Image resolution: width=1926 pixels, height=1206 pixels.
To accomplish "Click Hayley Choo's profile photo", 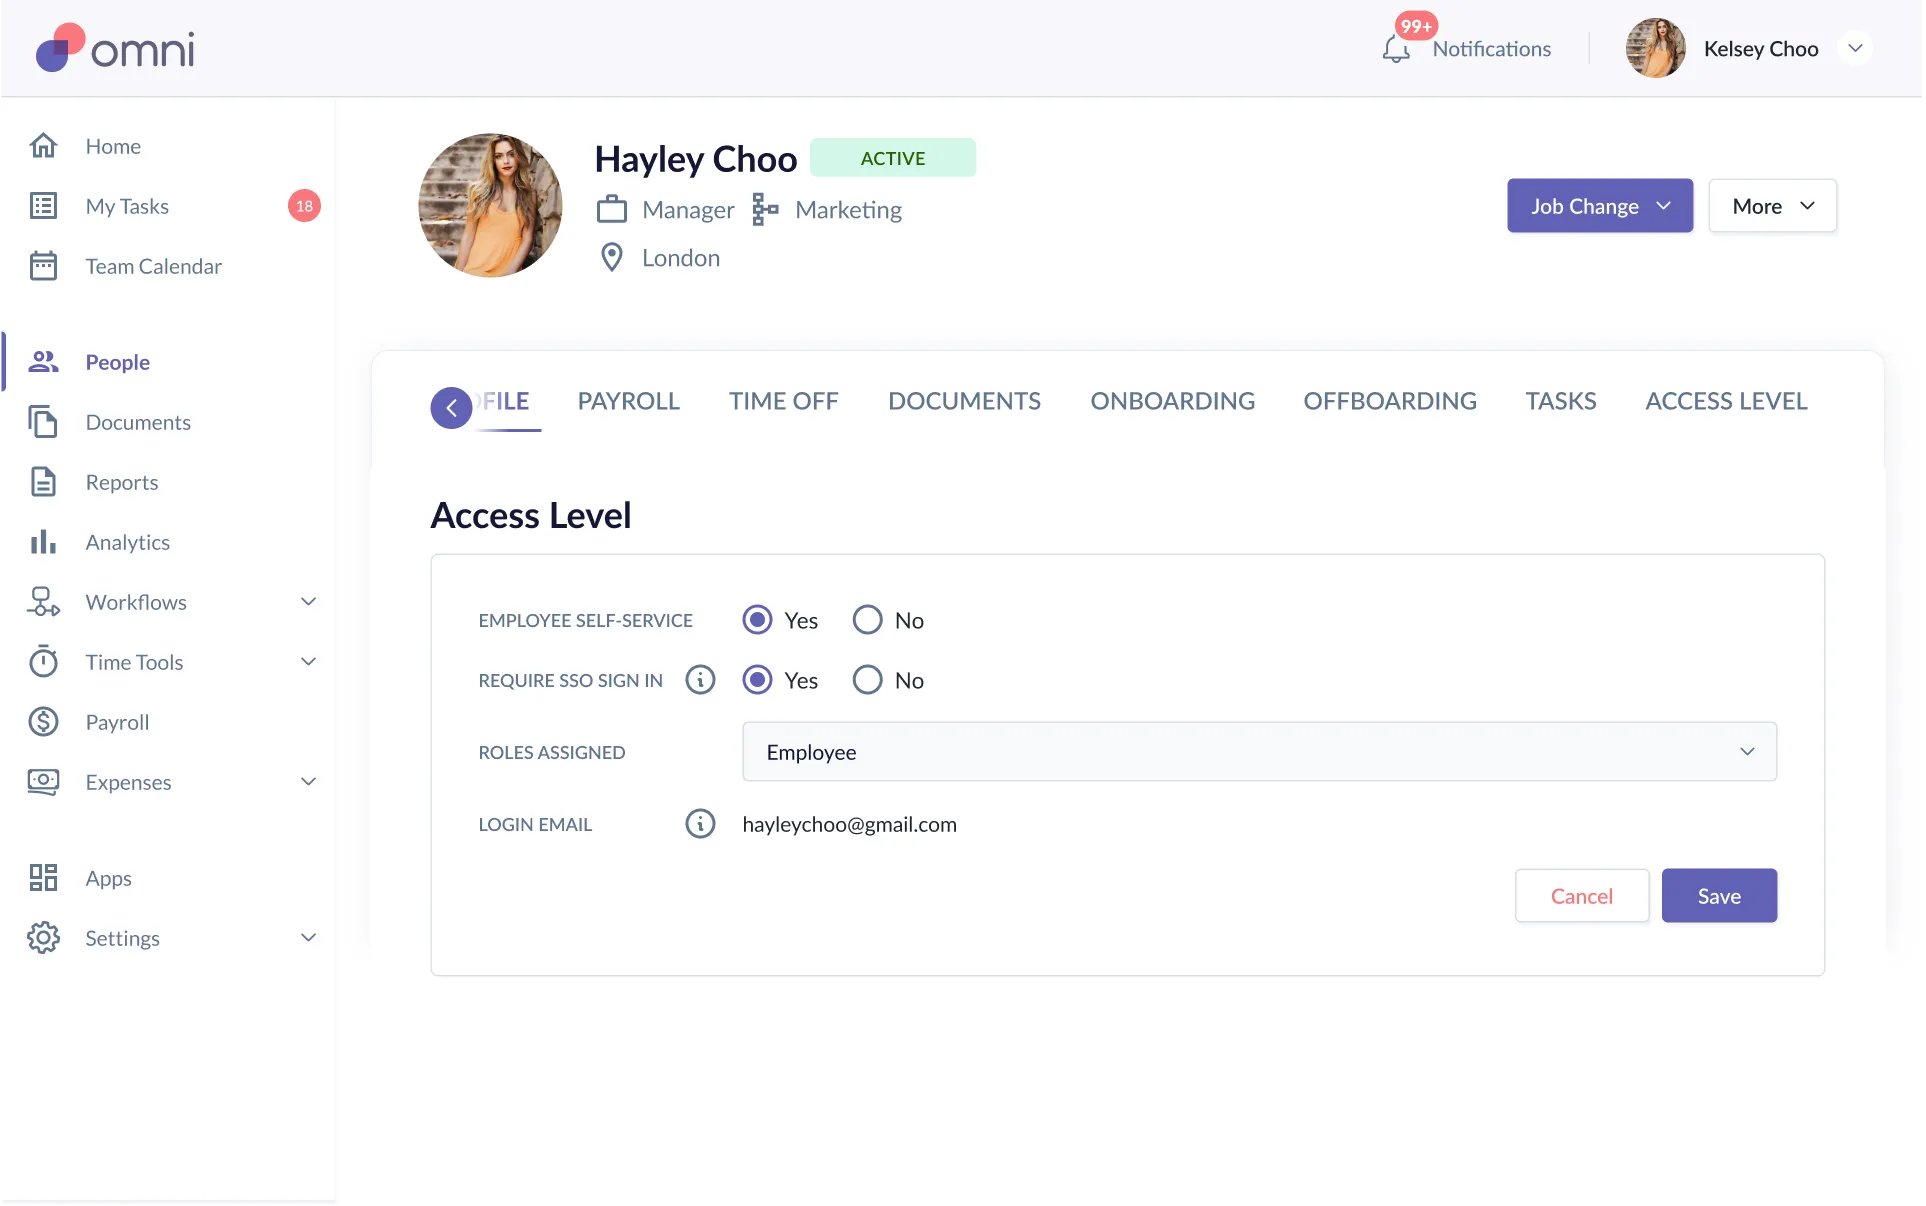I will coord(490,206).
